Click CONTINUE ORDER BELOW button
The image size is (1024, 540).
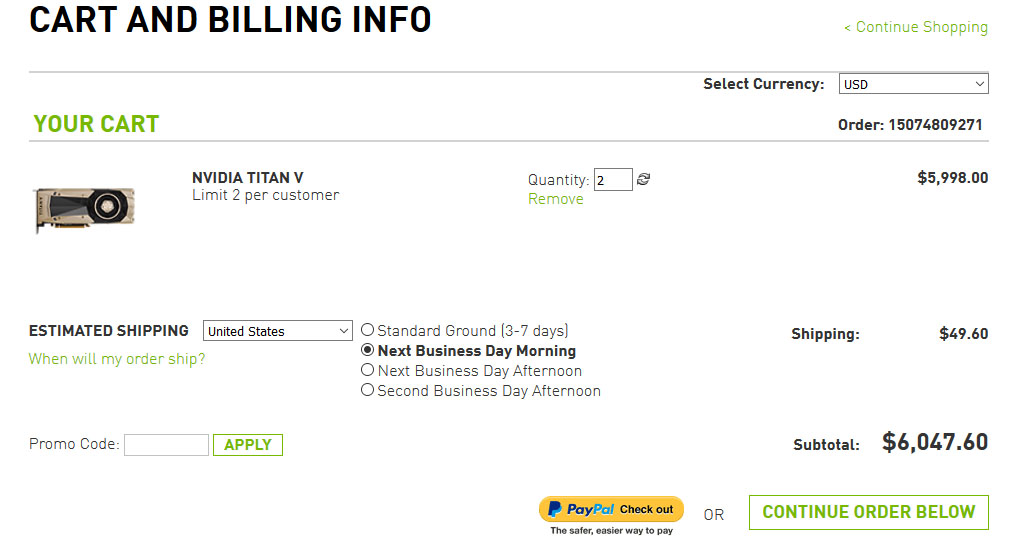point(868,512)
